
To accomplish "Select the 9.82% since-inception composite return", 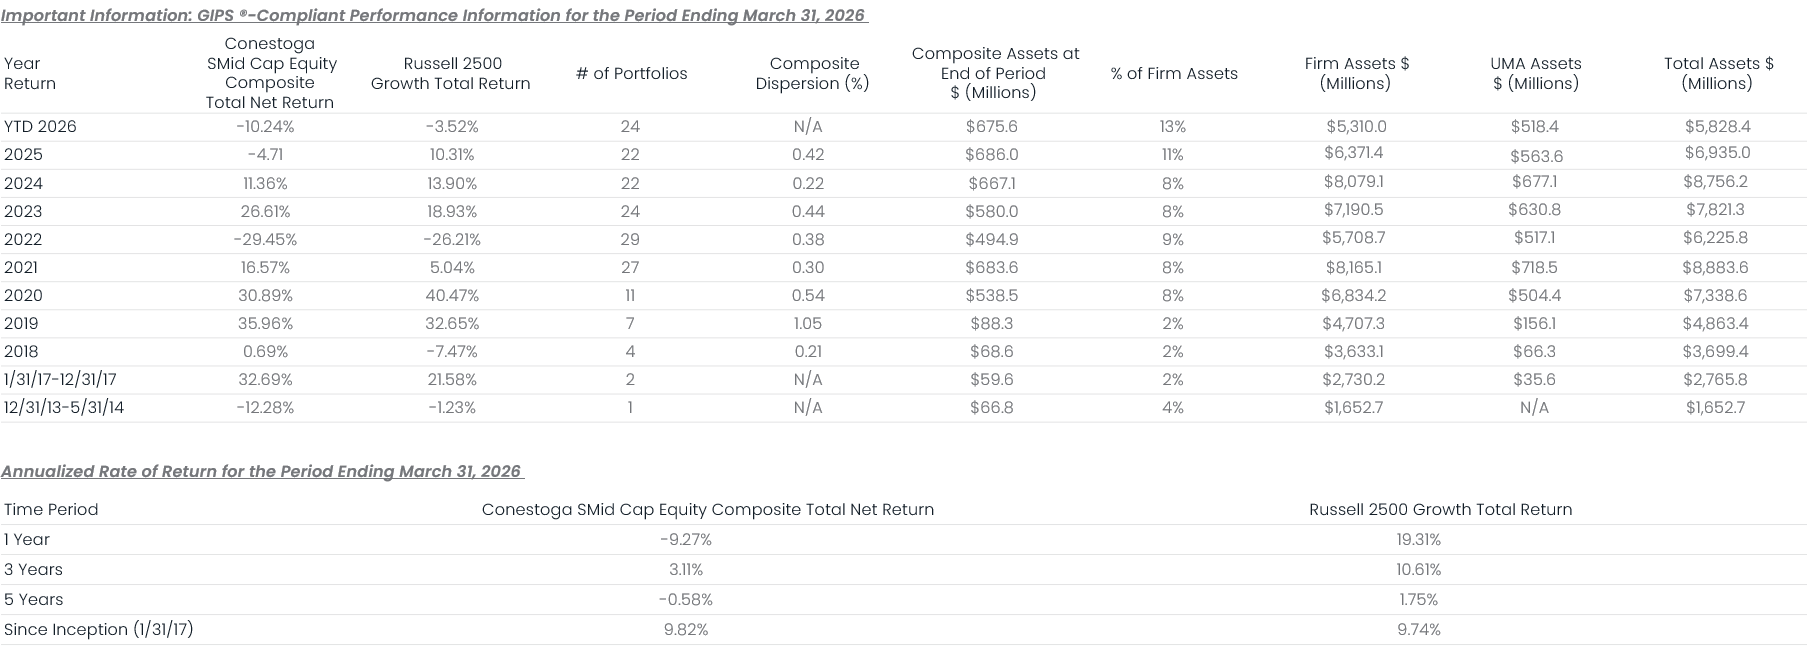I will 685,629.
